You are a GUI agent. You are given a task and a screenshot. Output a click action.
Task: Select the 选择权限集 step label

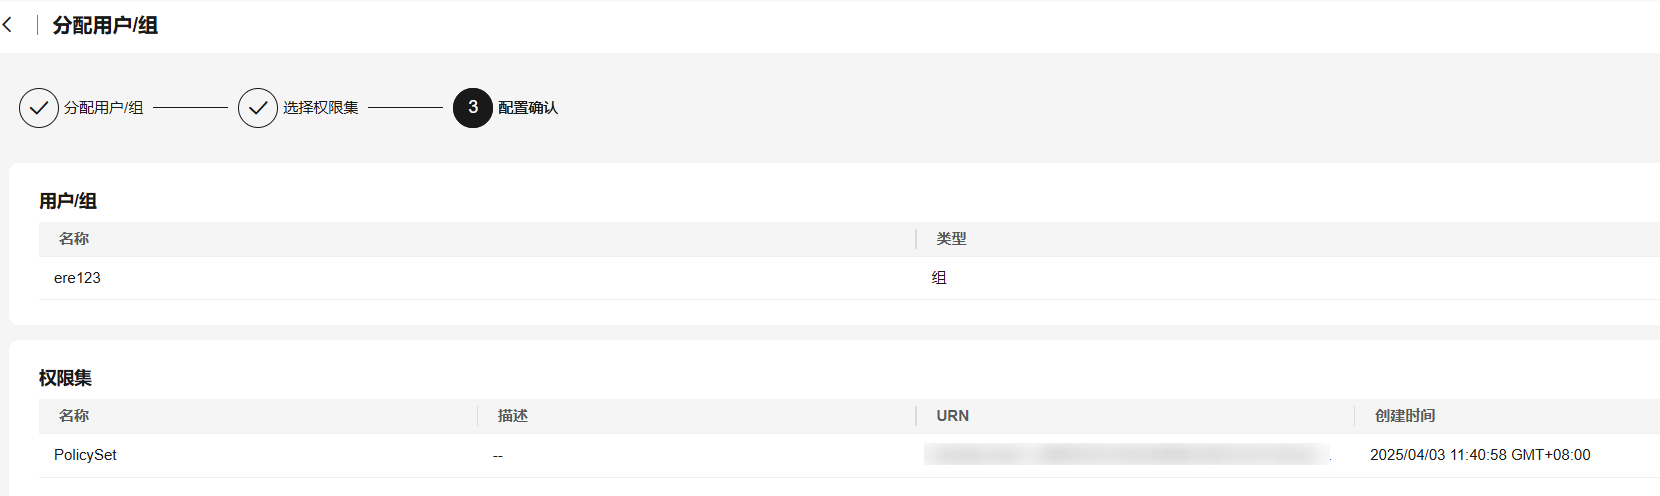(321, 108)
